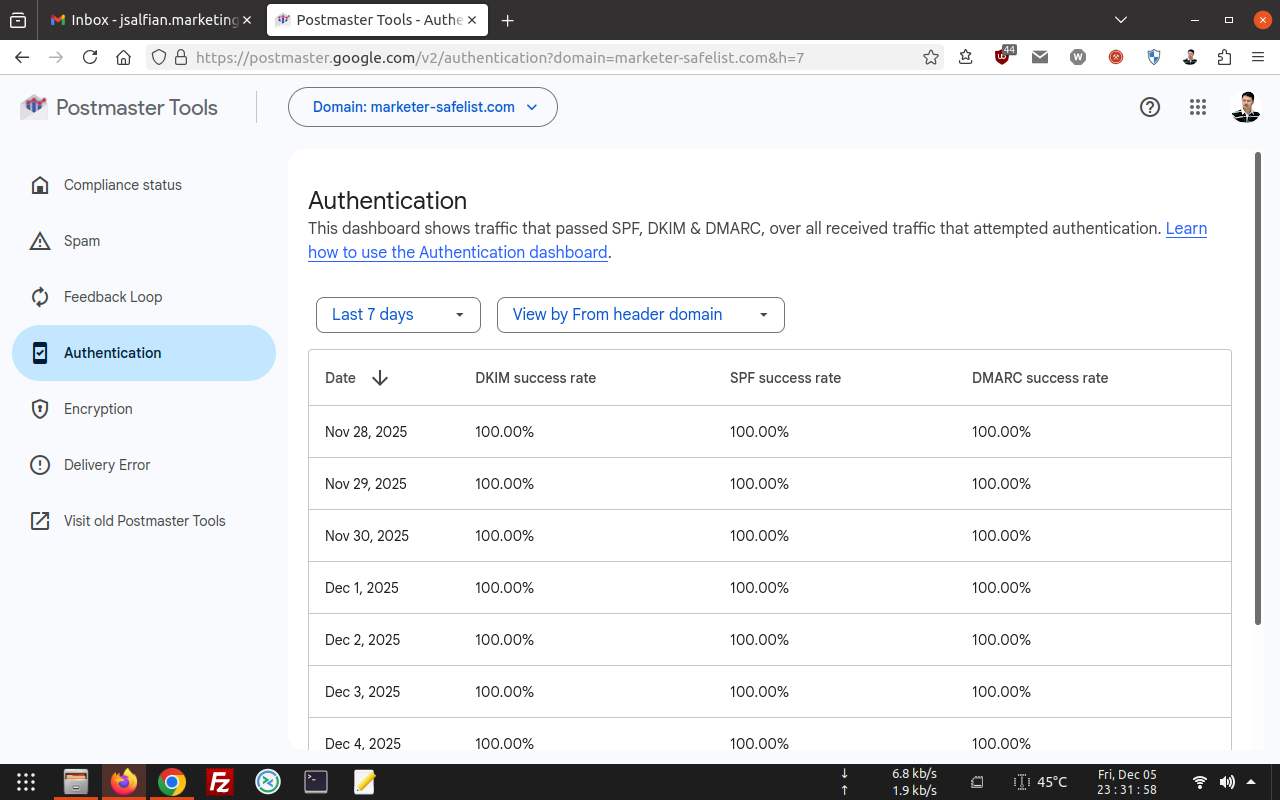This screenshot has height=800, width=1280.
Task: Toggle Date column sort arrow
Action: (x=380, y=378)
